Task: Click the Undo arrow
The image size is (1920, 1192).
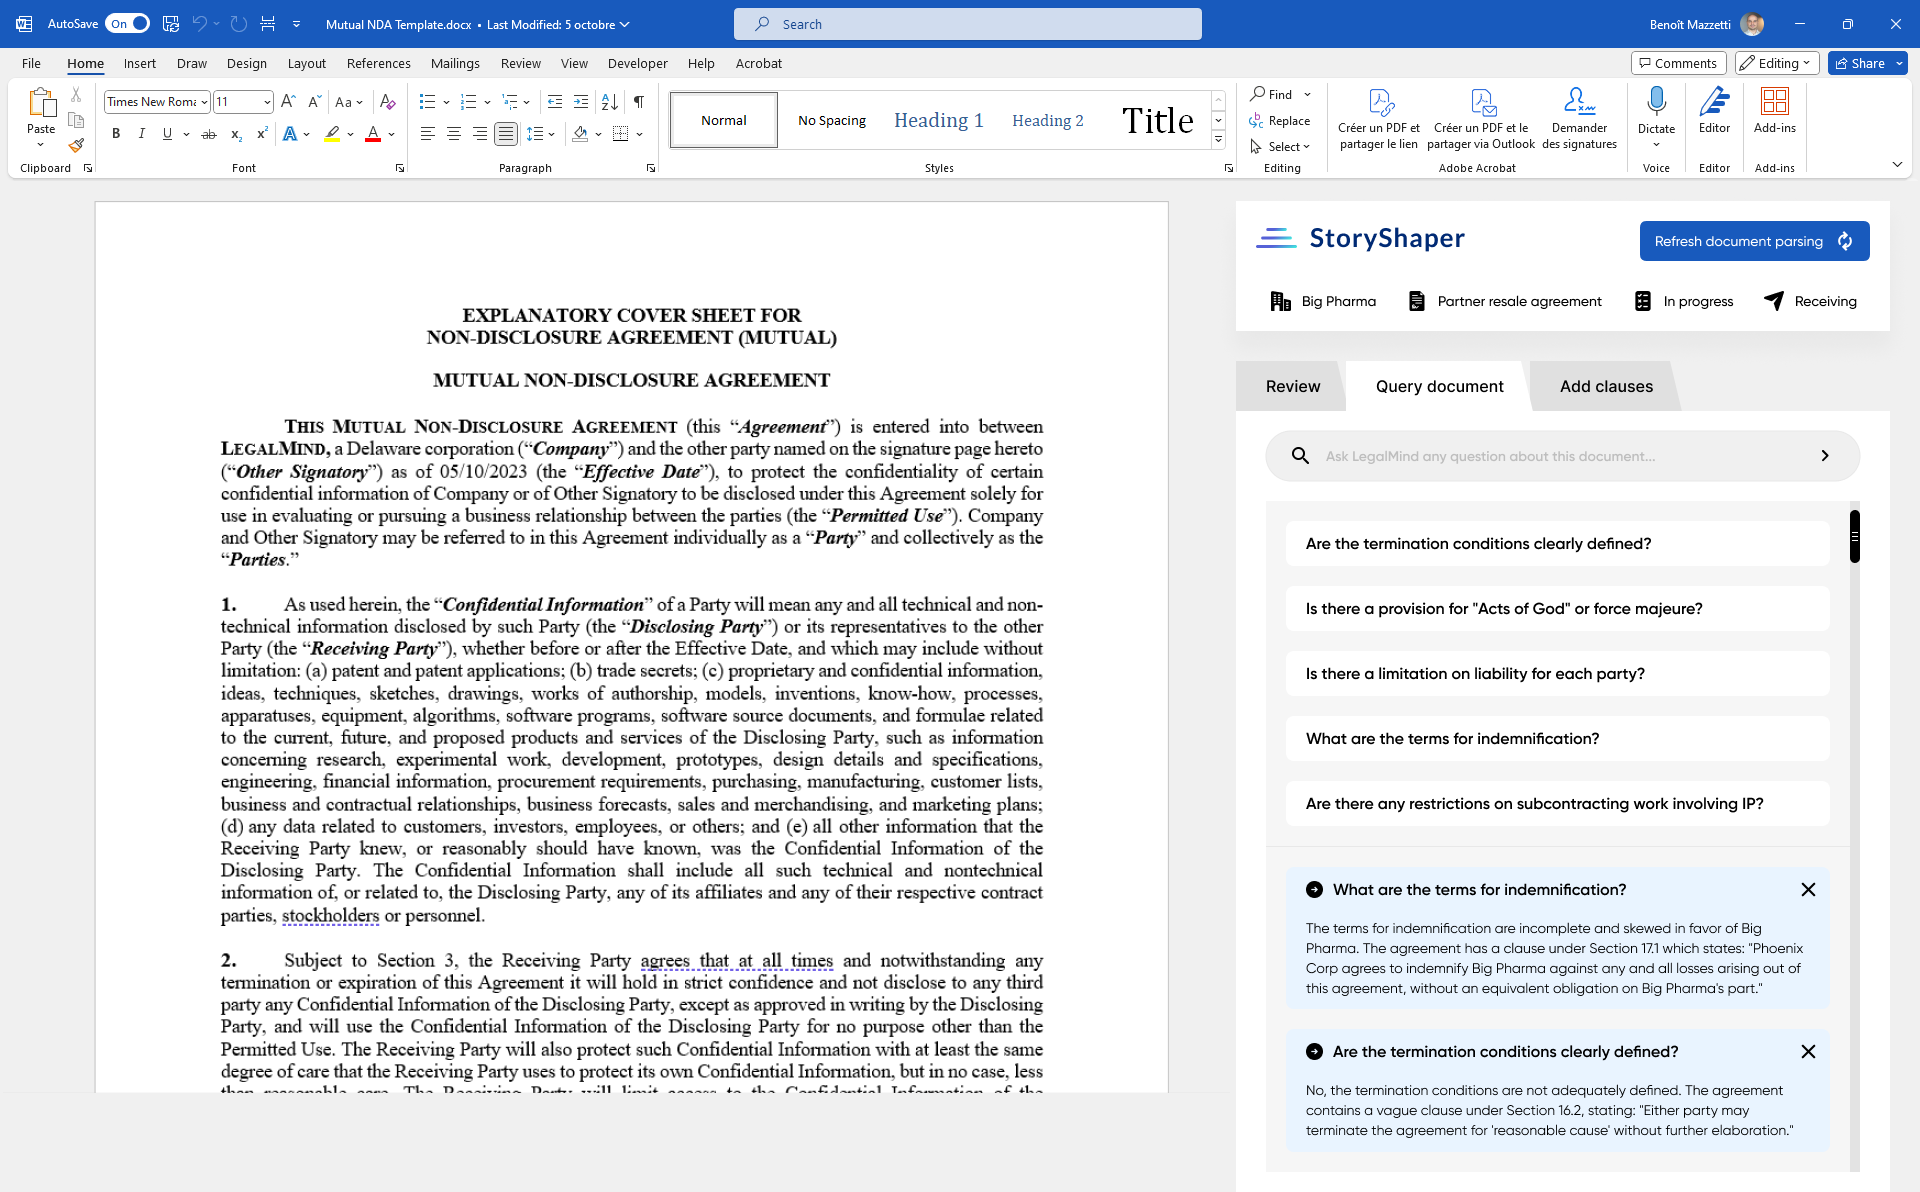Action: 200,24
